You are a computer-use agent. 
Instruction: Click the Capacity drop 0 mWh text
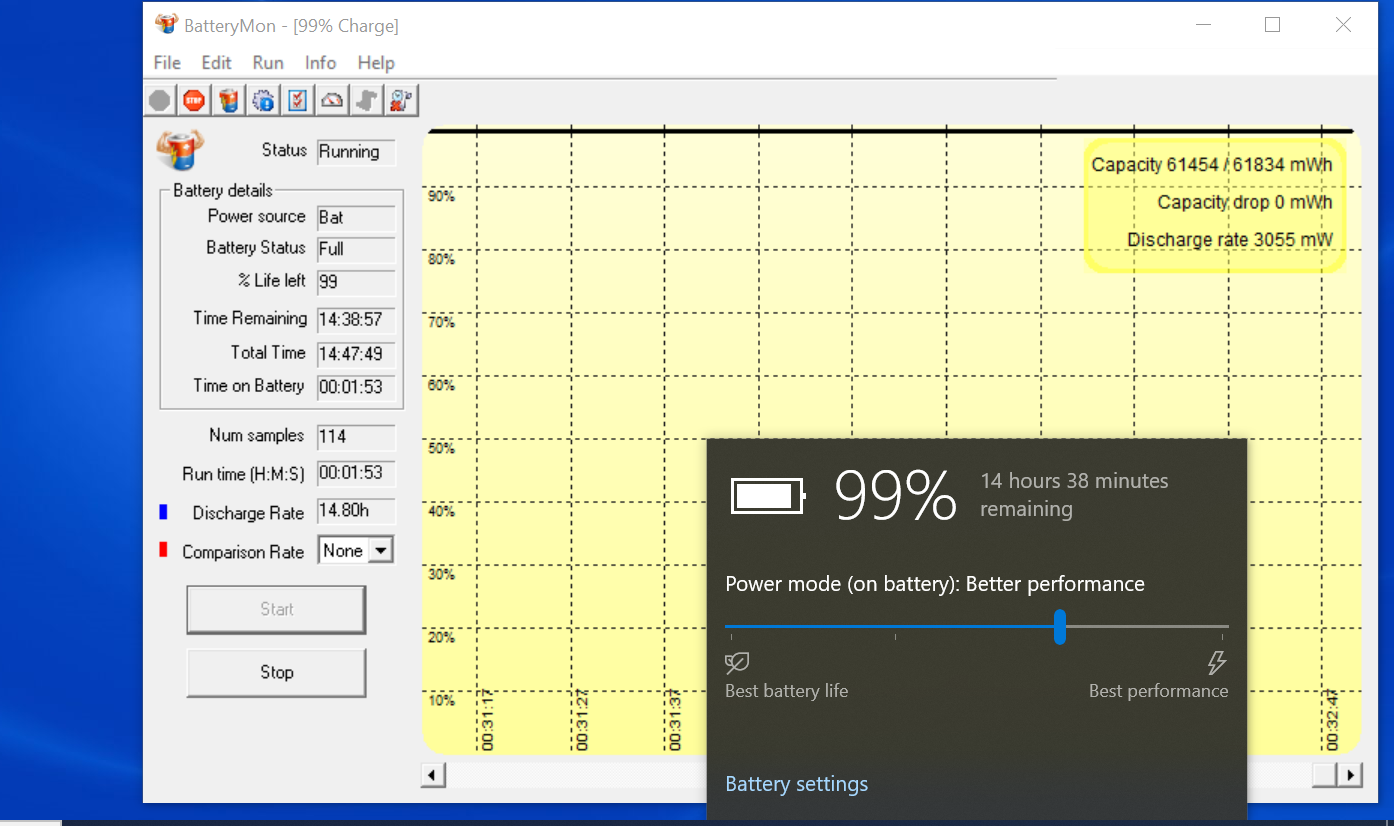1245,202
